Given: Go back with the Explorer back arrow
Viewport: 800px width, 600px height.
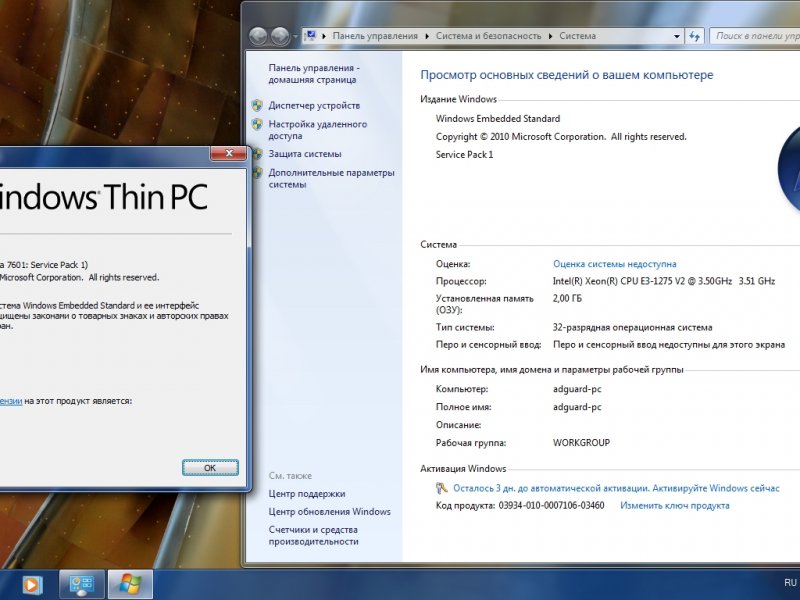Looking at the screenshot, I should pyautogui.click(x=258, y=36).
